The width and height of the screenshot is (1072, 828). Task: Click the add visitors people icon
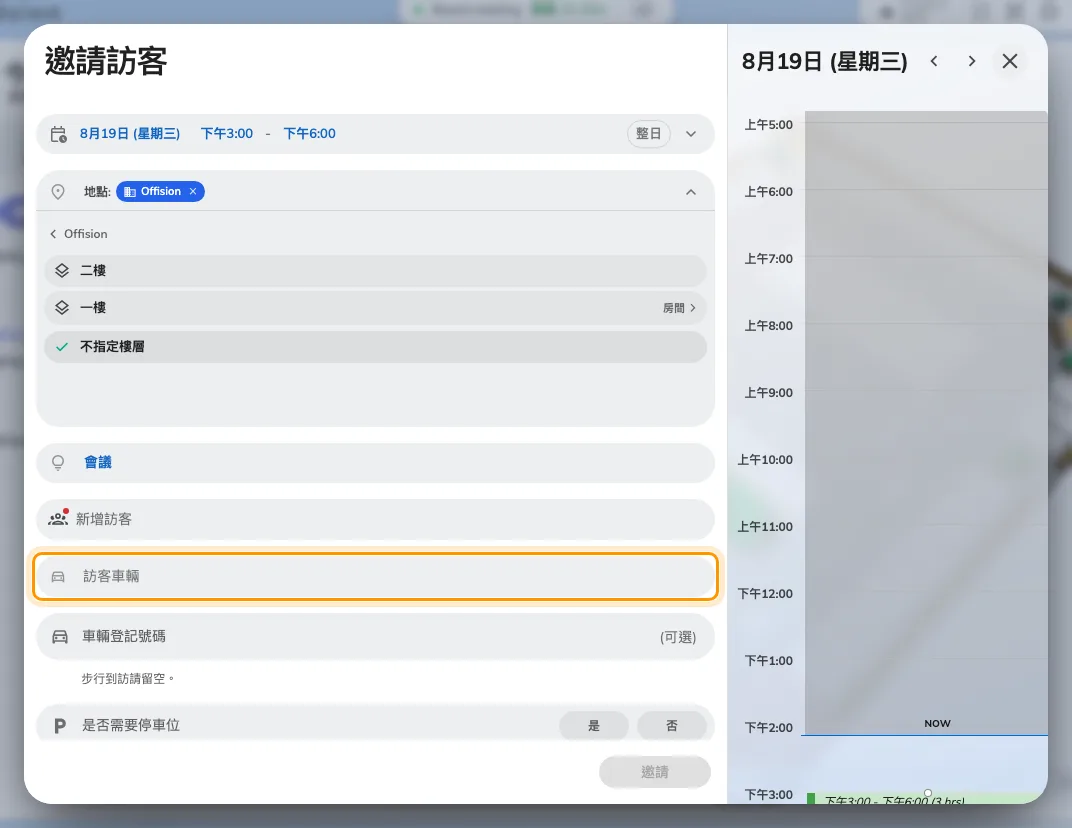pyautogui.click(x=58, y=518)
